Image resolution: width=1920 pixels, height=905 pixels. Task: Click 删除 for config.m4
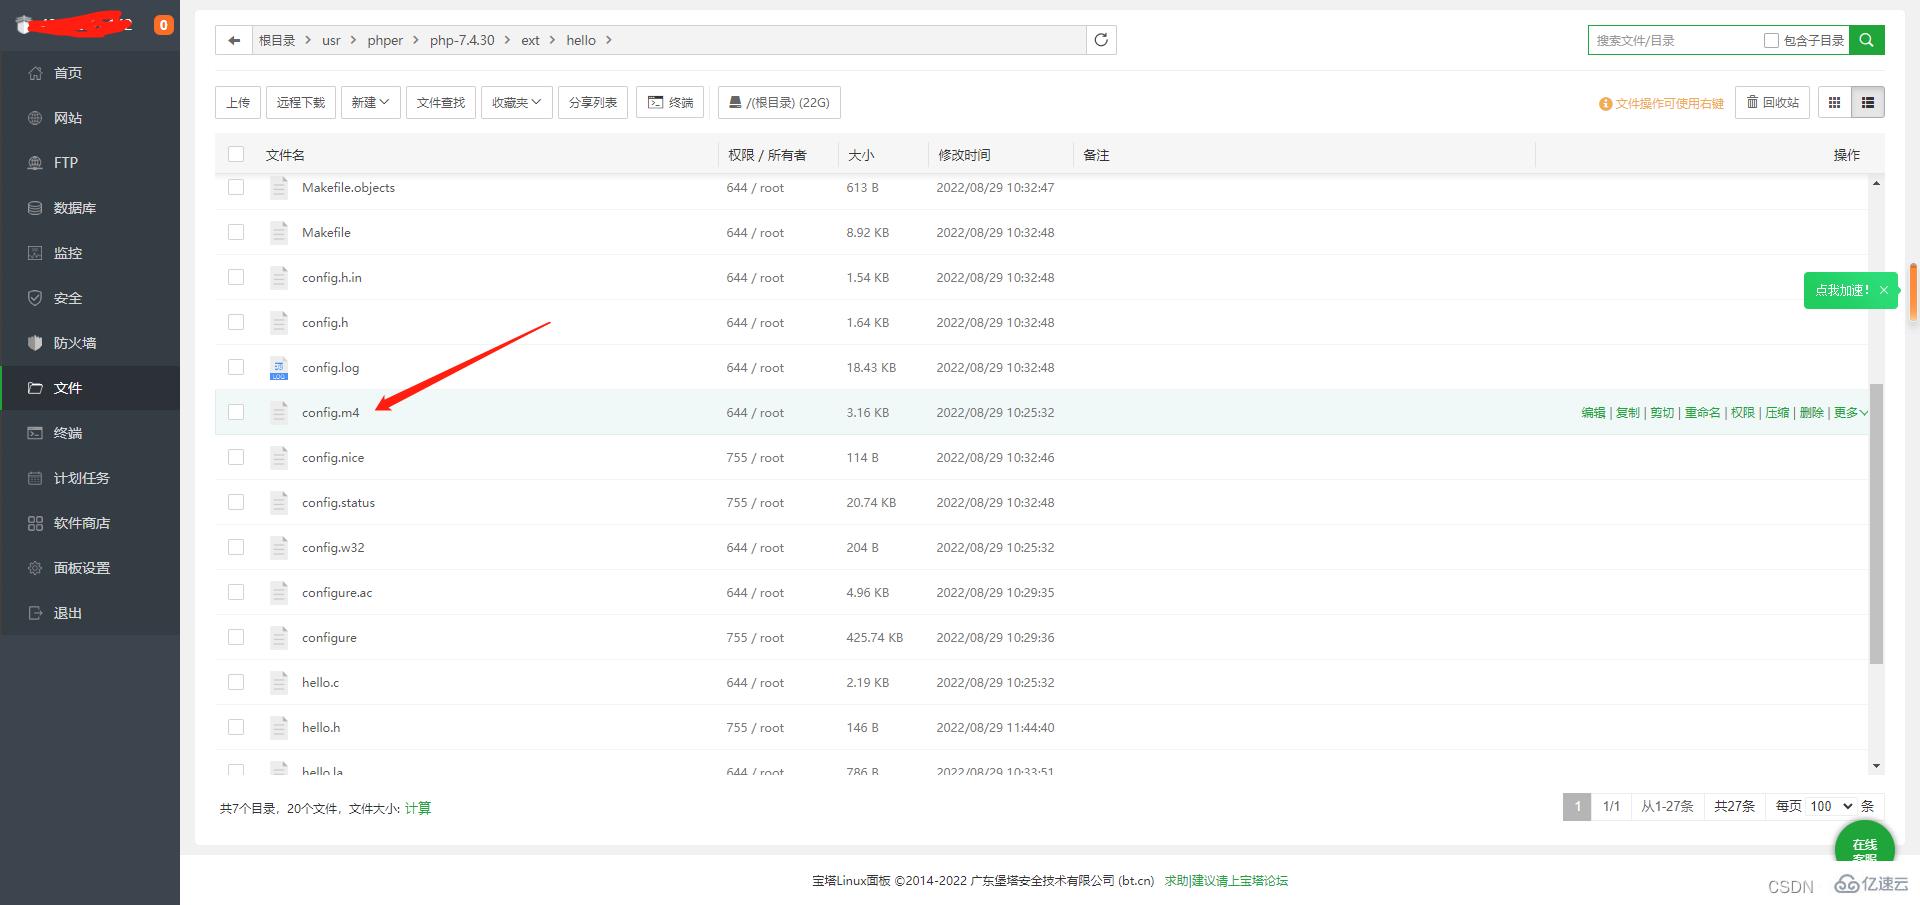[x=1811, y=412]
